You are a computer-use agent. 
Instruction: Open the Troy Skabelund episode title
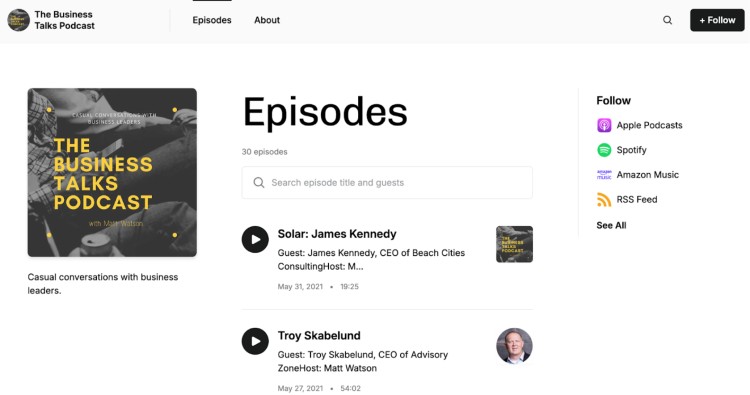click(319, 336)
